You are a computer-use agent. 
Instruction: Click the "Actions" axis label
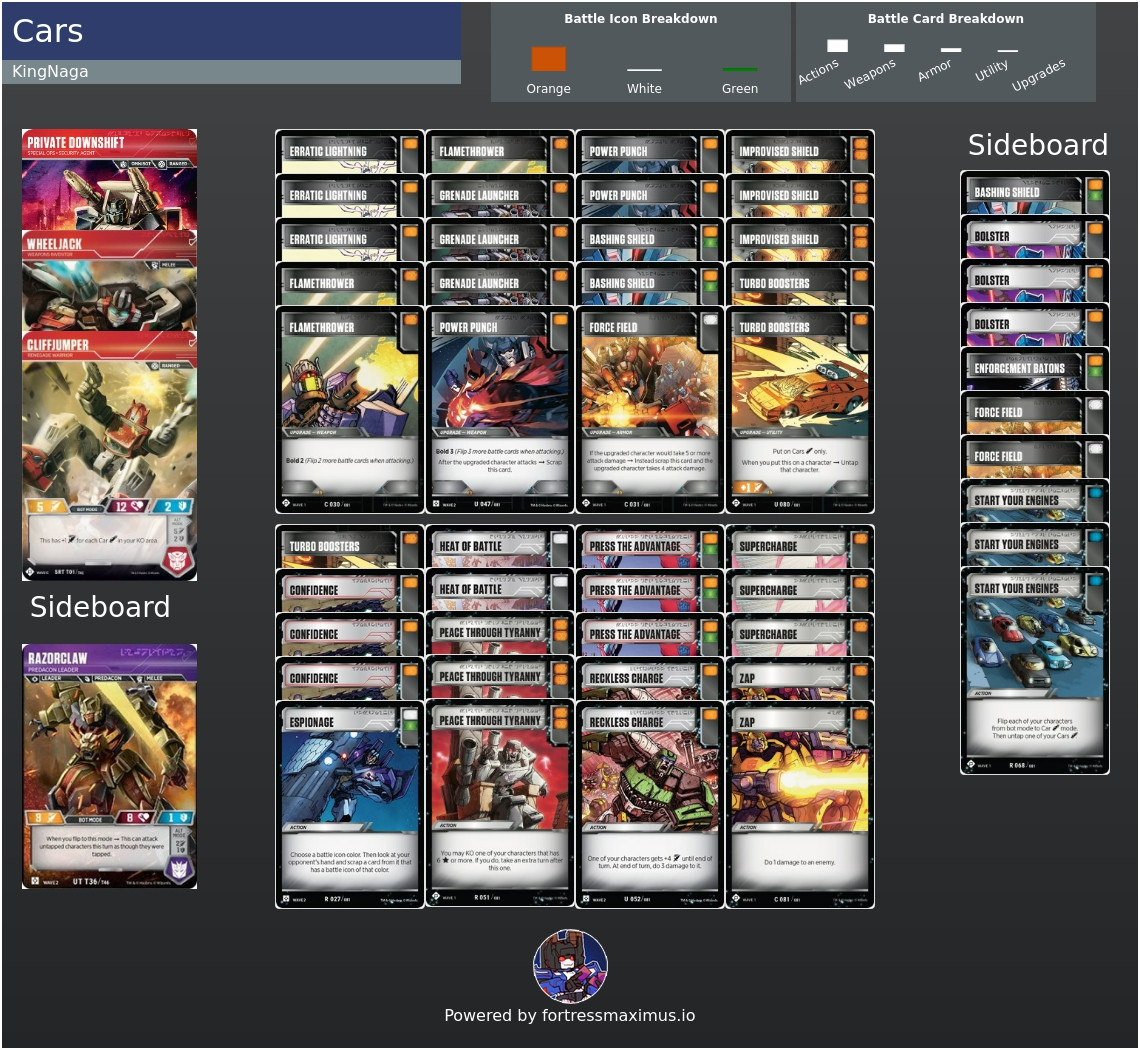818,71
